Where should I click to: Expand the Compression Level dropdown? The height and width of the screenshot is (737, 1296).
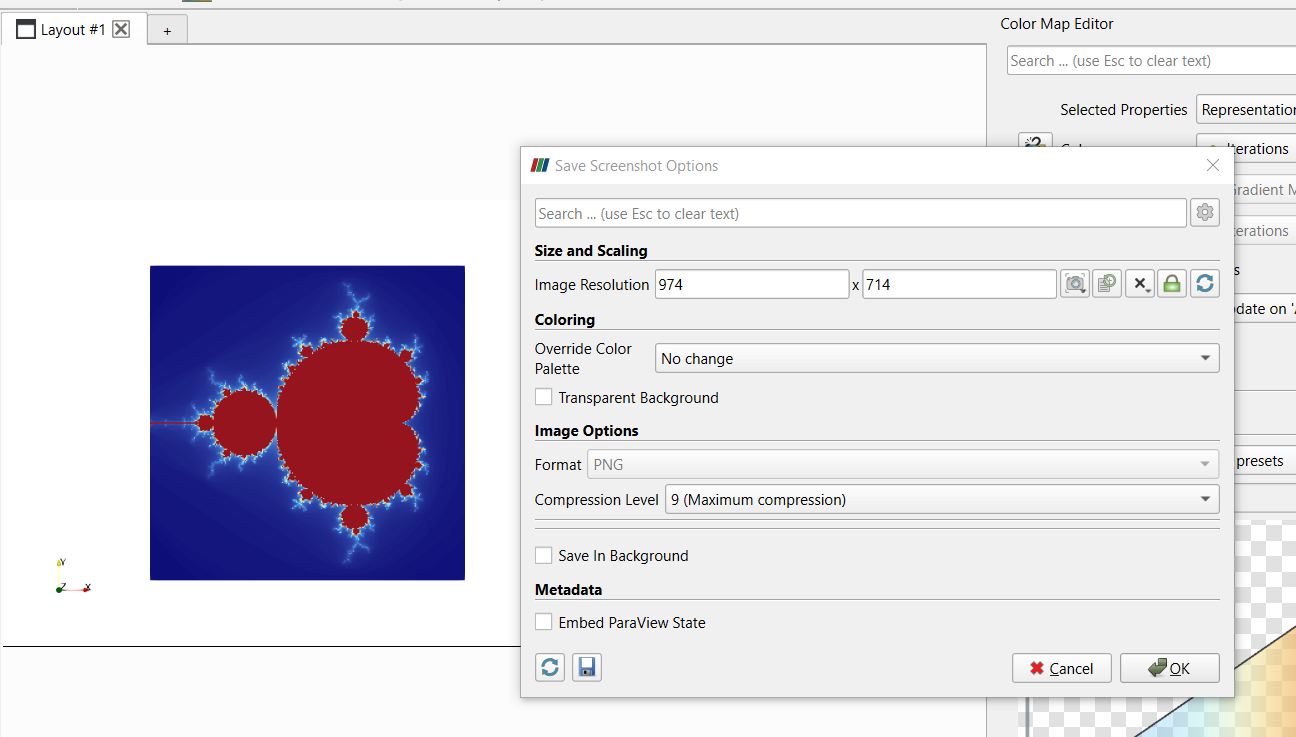point(941,499)
